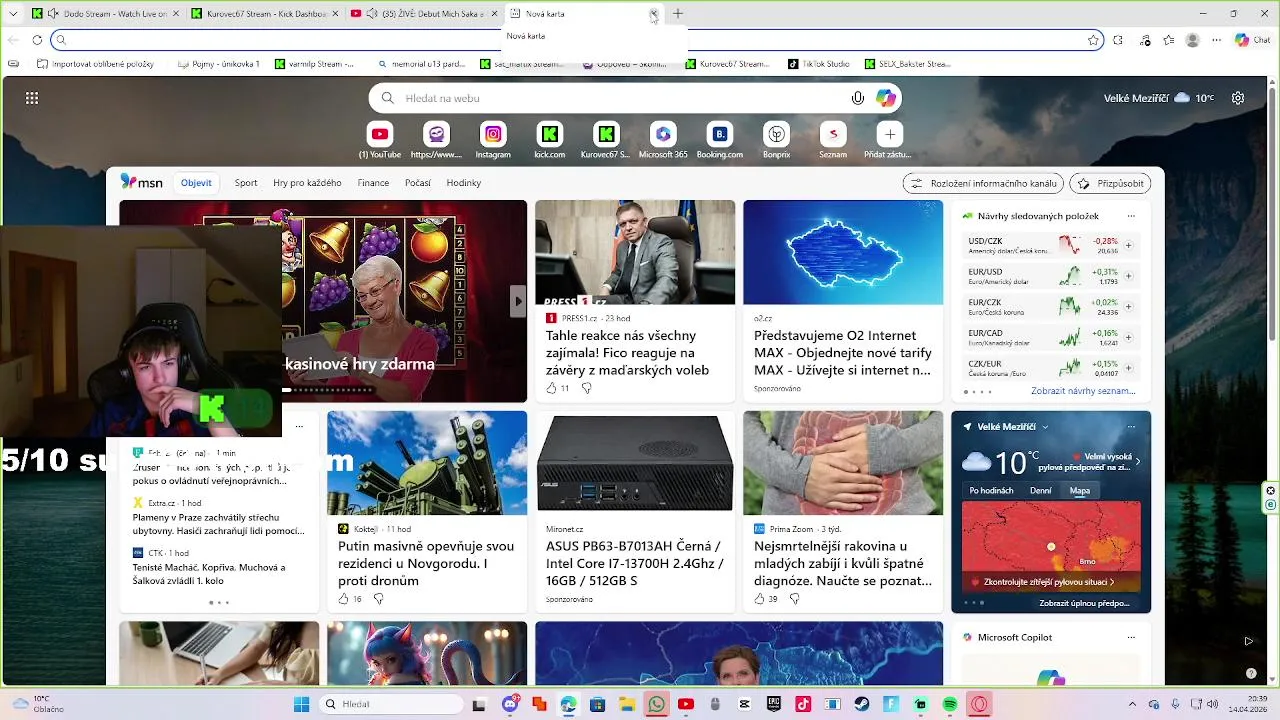This screenshot has width=1280, height=720.
Task: Switch to the Počasí feed tab
Action: 418,183
